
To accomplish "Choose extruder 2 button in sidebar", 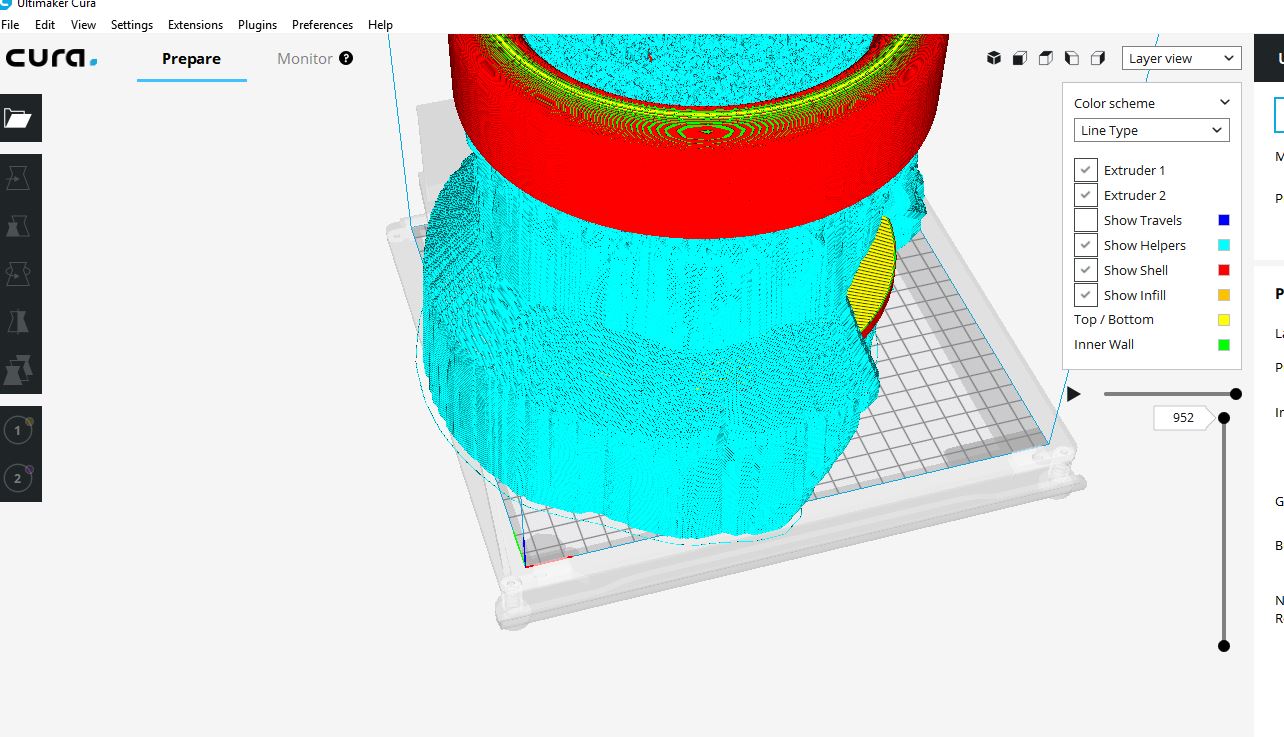I will coord(18,479).
